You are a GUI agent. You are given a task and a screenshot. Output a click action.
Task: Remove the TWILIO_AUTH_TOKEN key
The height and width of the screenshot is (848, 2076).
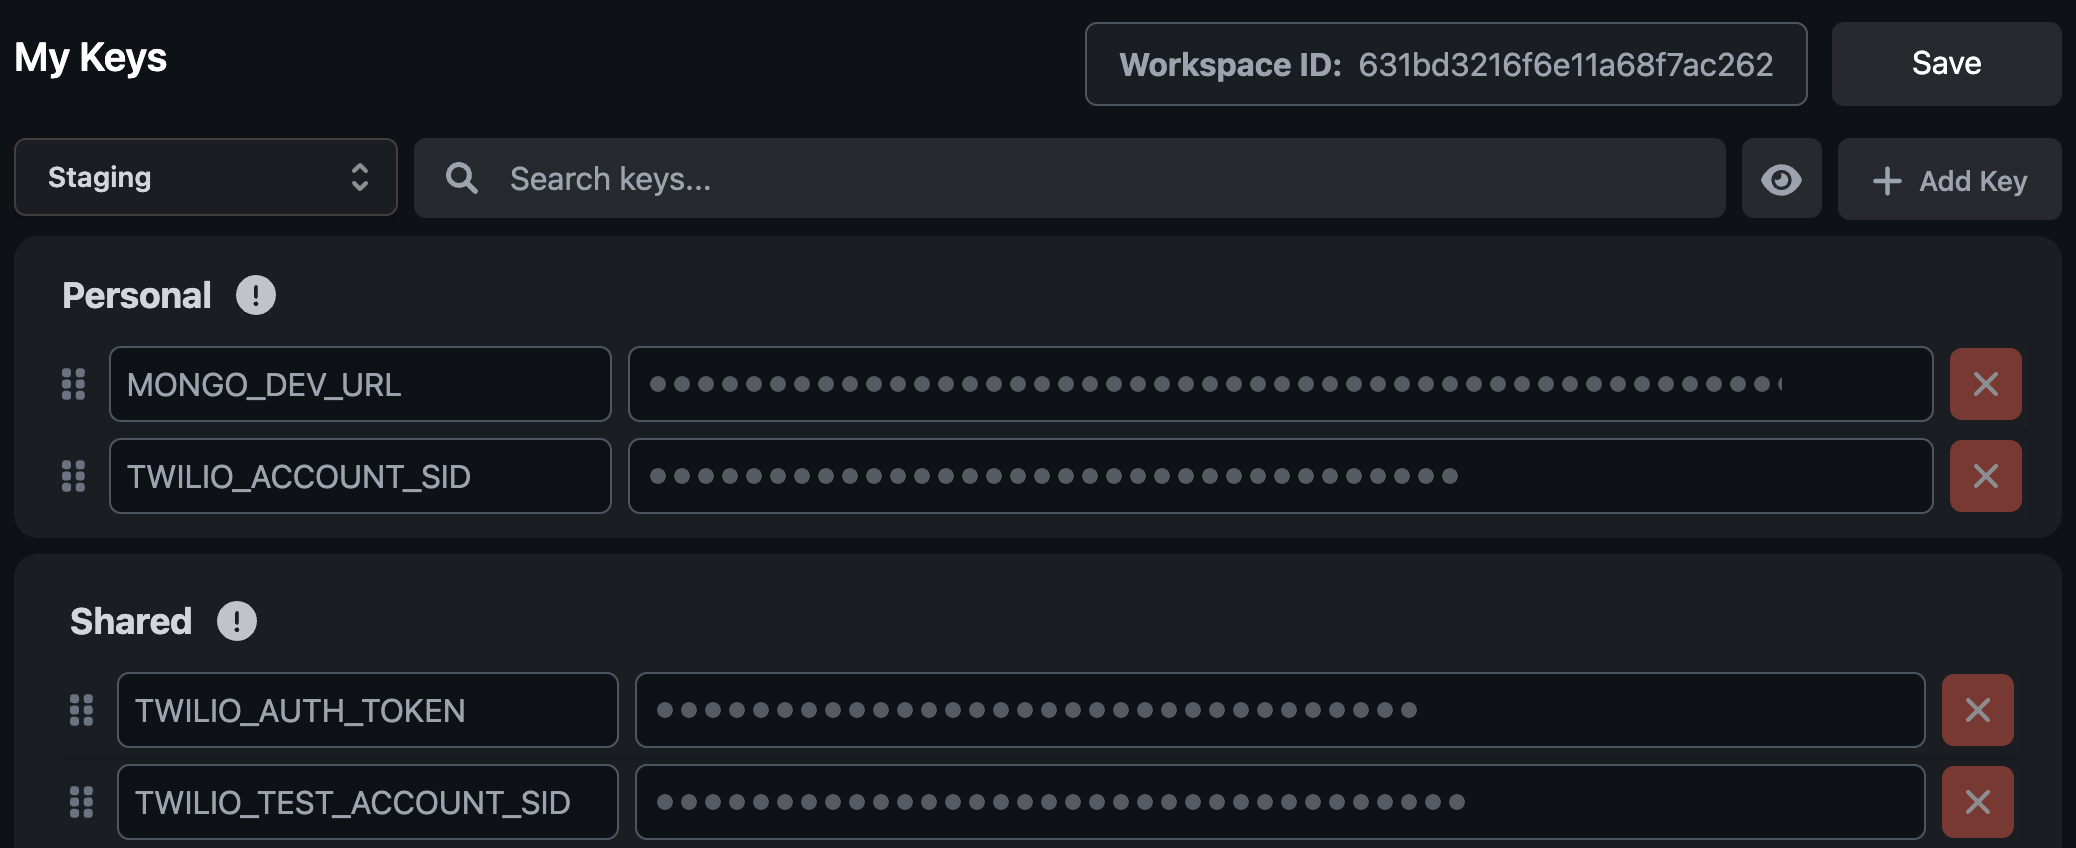[1977, 710]
